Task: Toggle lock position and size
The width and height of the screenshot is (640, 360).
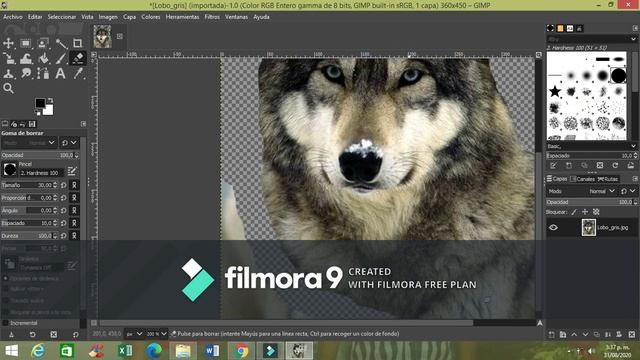Action: 585,212
